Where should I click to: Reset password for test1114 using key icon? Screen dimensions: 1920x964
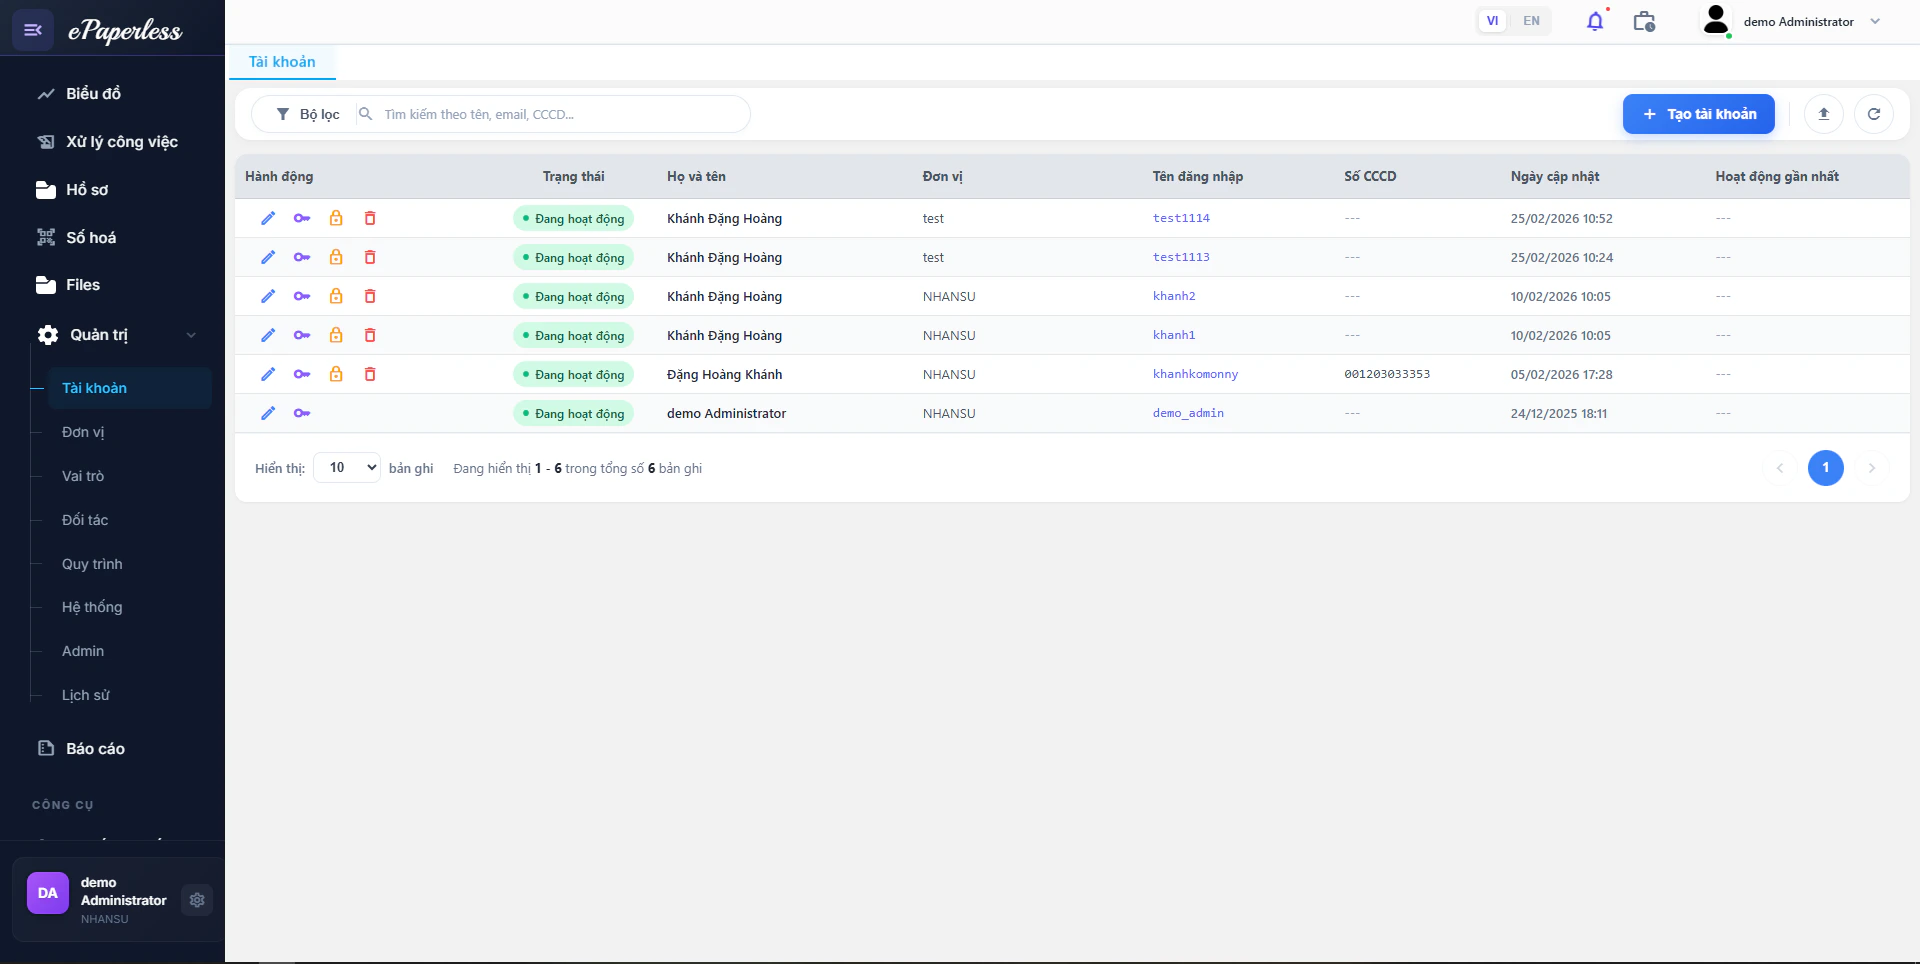click(302, 218)
